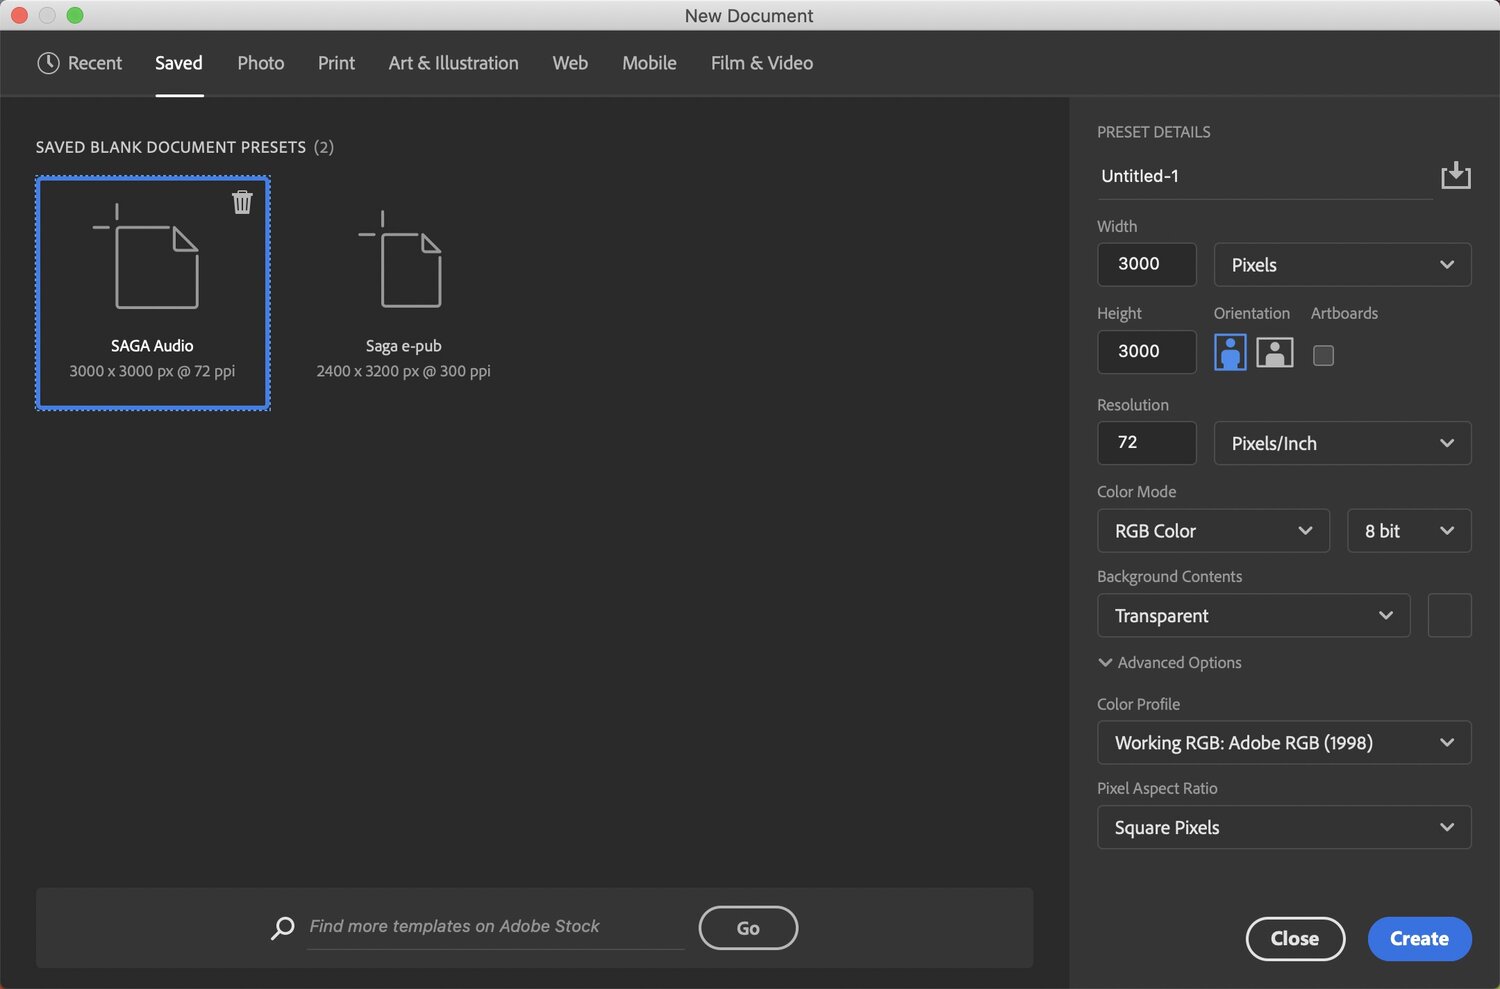Screen dimensions: 1500x989
Task: Click the background color swatch
Action: click(x=1449, y=616)
